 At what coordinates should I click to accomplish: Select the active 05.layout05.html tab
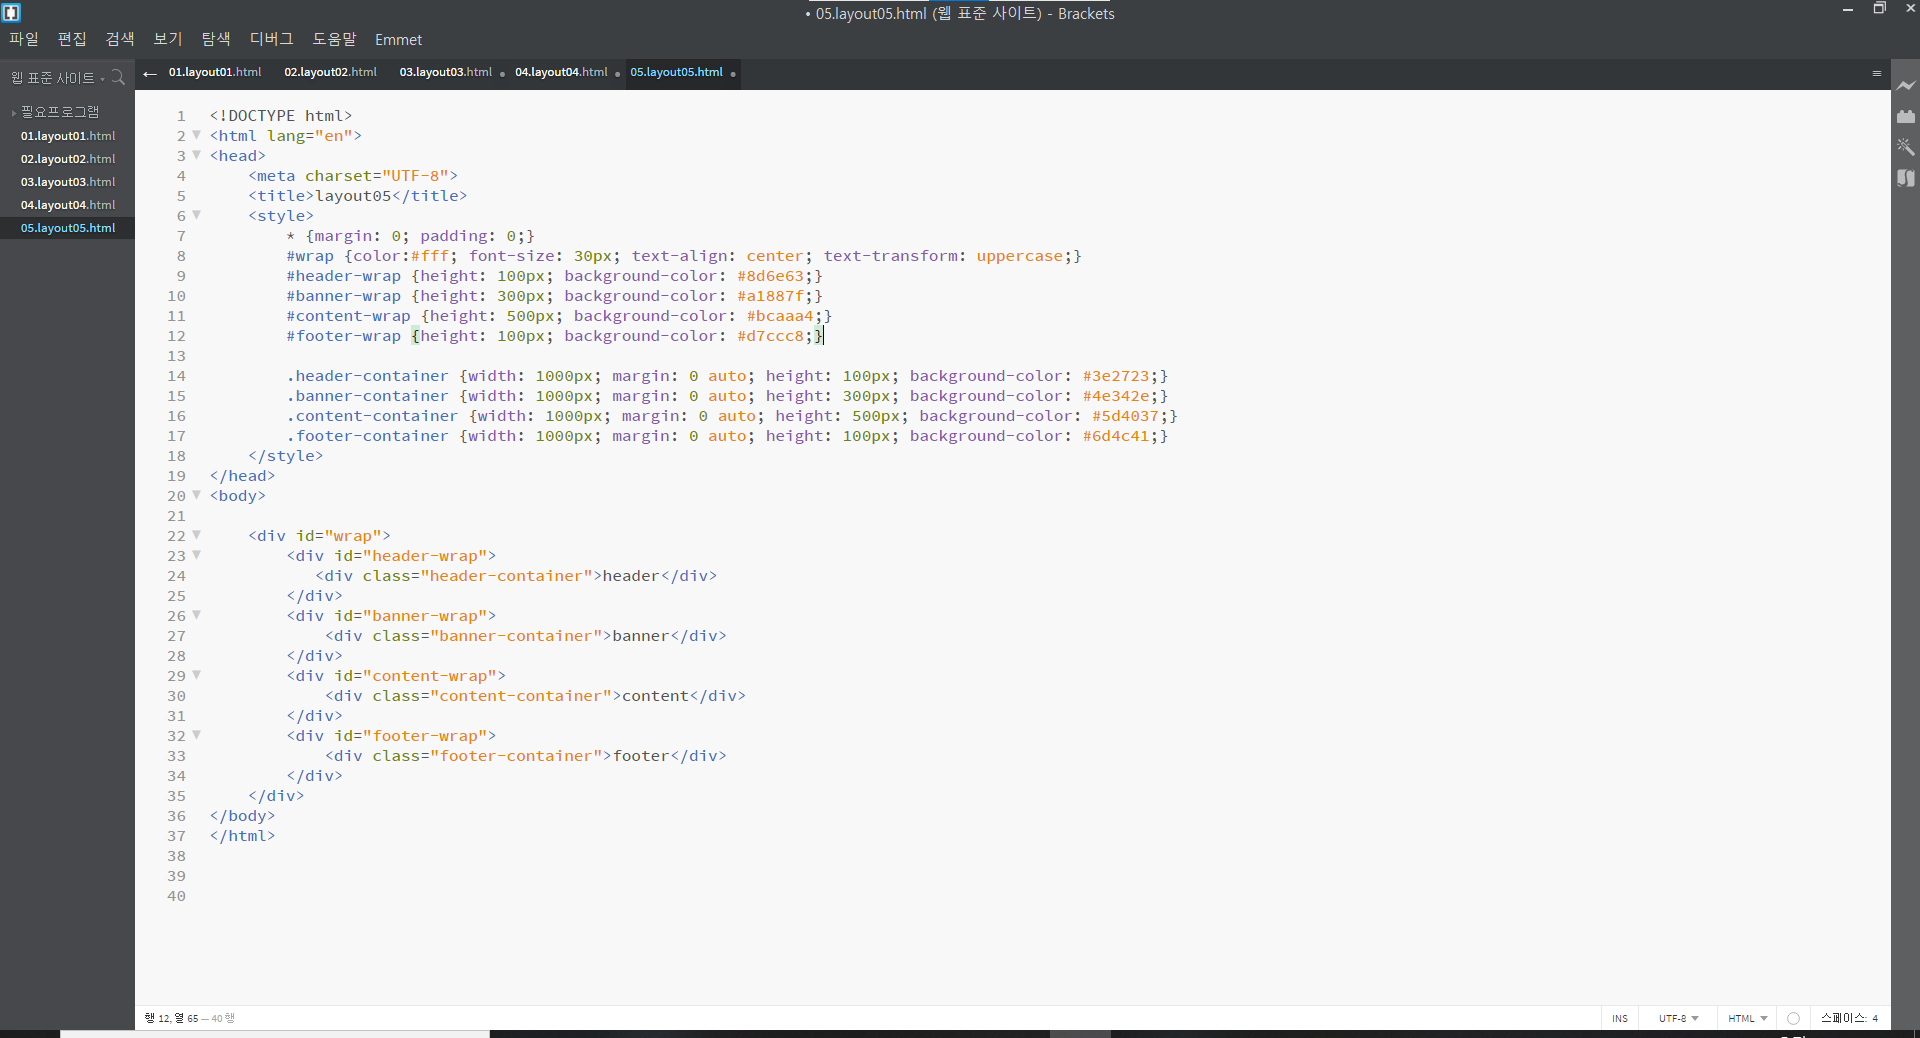(676, 73)
